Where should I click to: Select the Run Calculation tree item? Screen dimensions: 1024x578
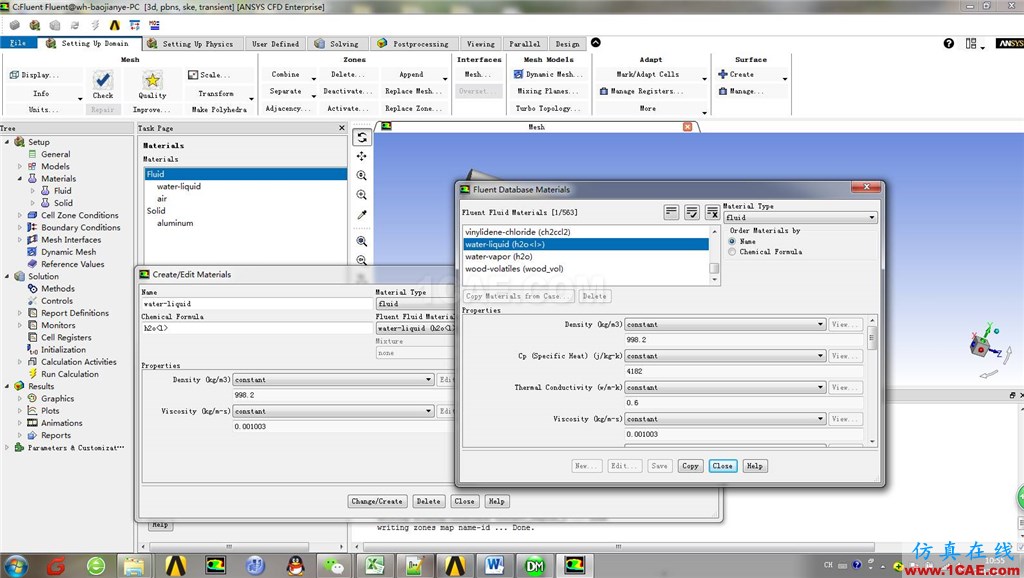[70, 374]
